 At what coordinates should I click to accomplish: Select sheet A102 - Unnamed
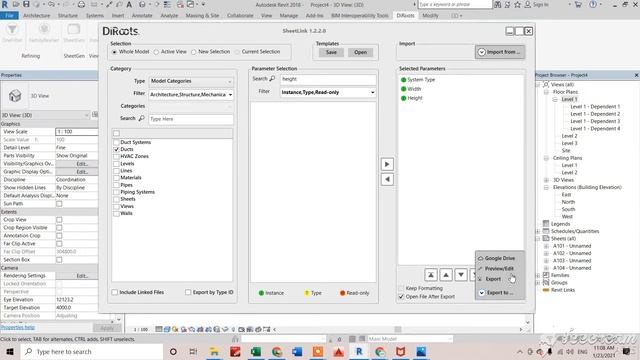tap(572, 253)
